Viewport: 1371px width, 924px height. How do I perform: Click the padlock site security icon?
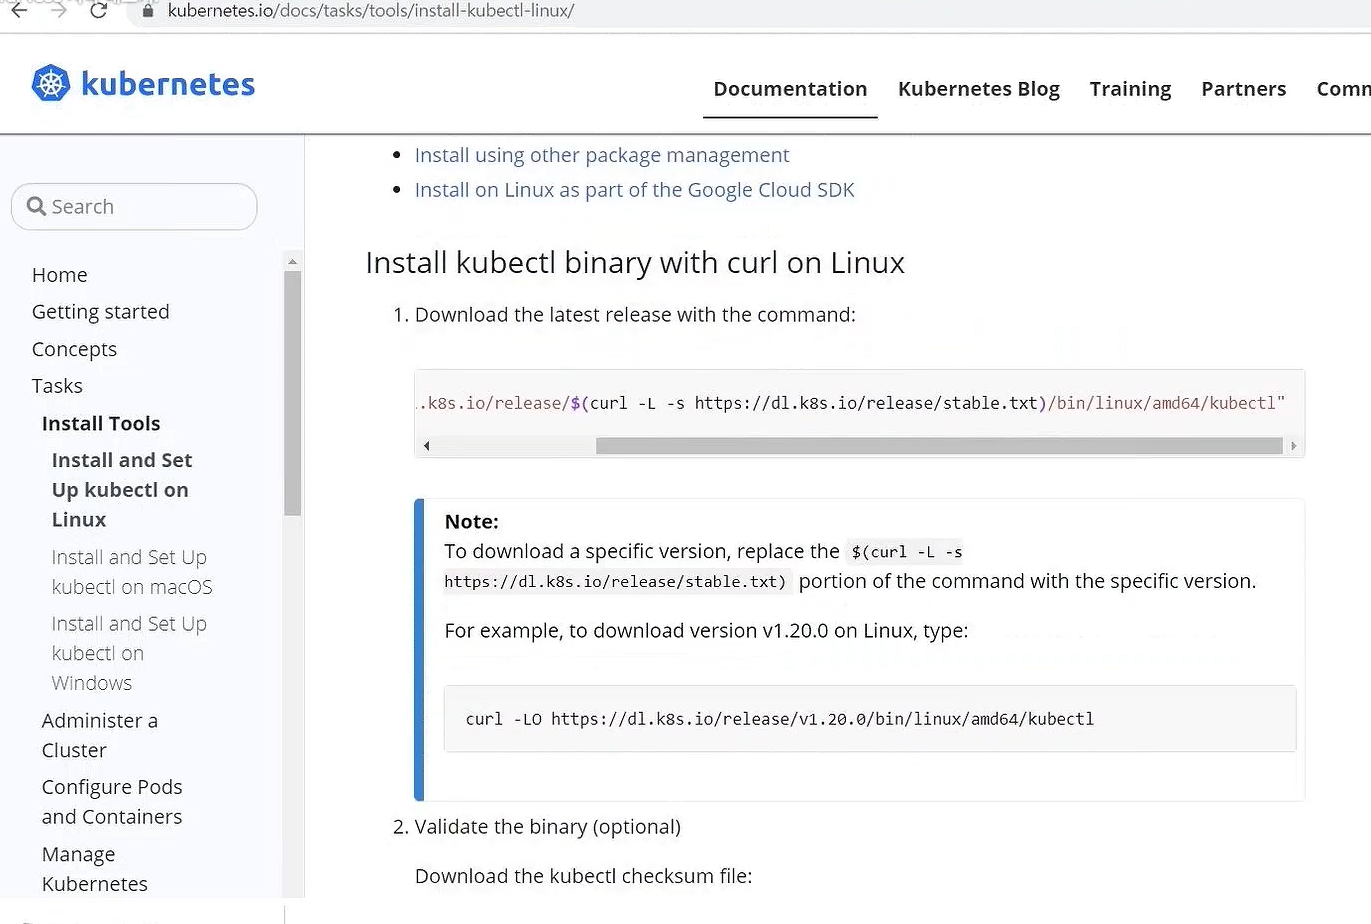tap(148, 11)
